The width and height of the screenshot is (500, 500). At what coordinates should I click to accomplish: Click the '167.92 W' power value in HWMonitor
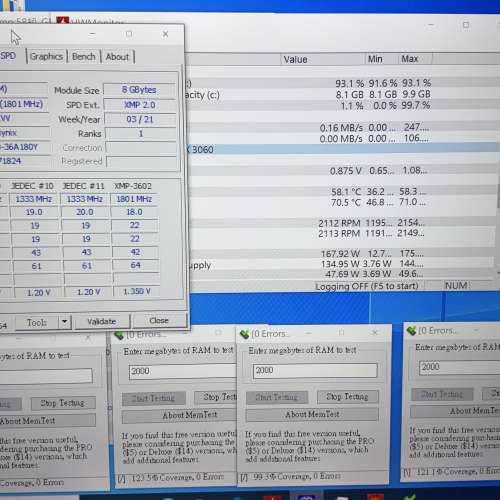click(x=340, y=254)
